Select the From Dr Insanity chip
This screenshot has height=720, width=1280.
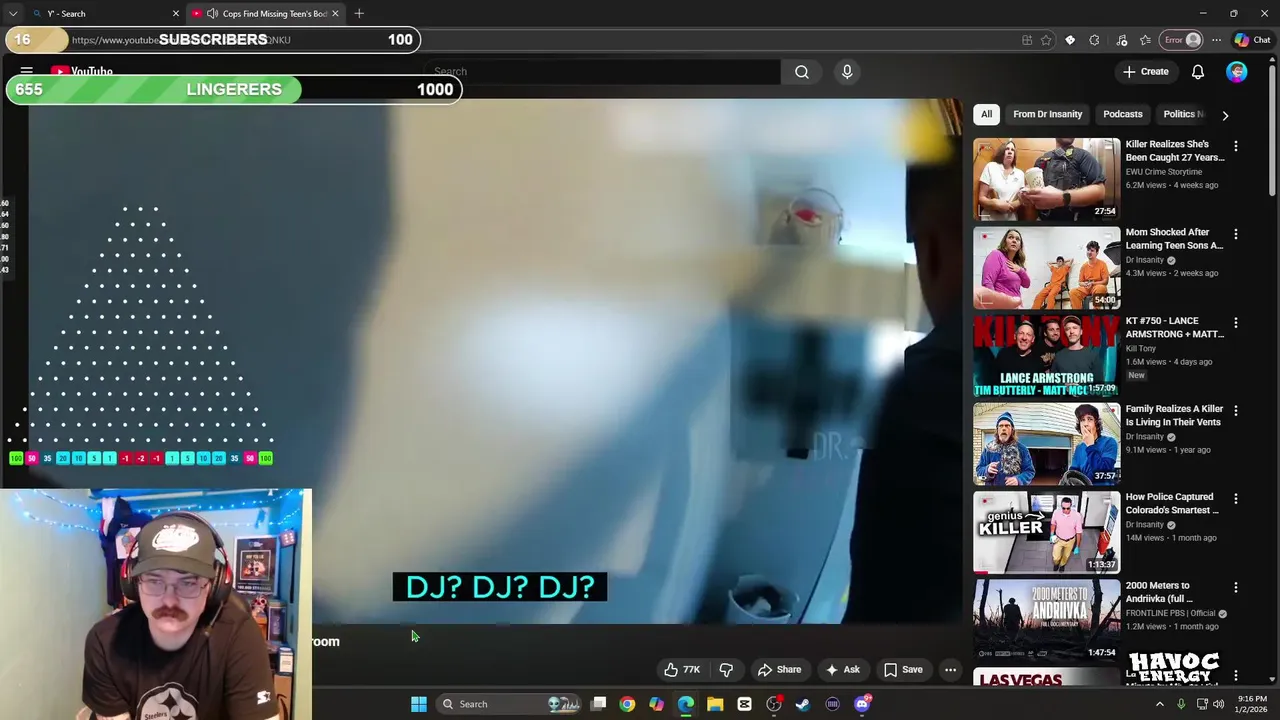[x=1047, y=114]
